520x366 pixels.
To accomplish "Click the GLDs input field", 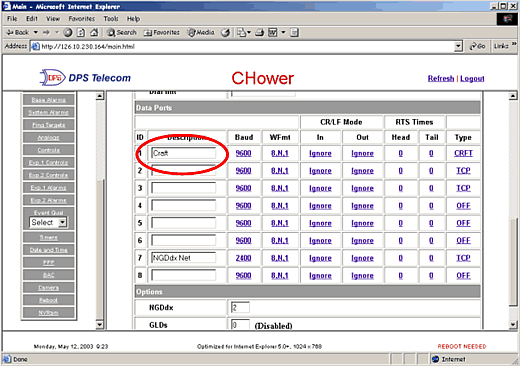I will click(x=240, y=325).
